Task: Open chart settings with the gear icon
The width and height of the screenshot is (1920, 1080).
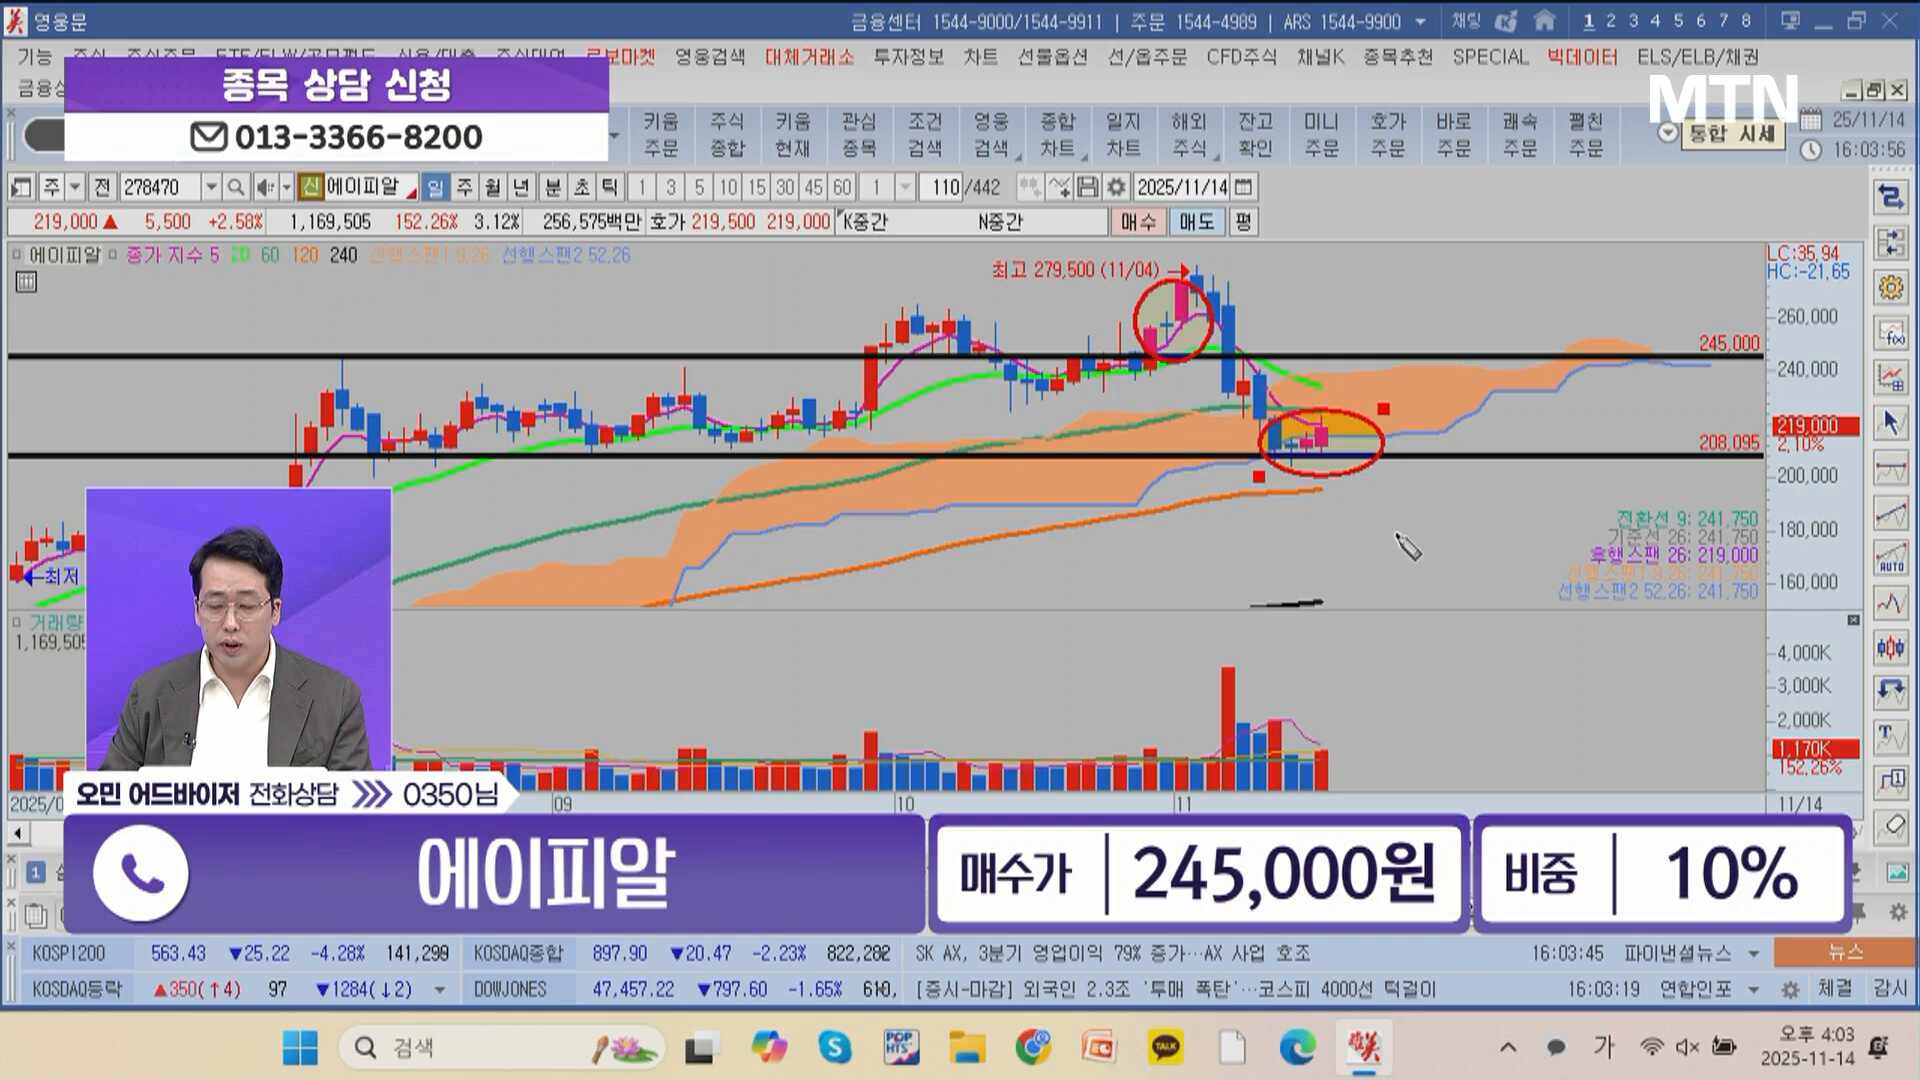Action: pos(1892,287)
